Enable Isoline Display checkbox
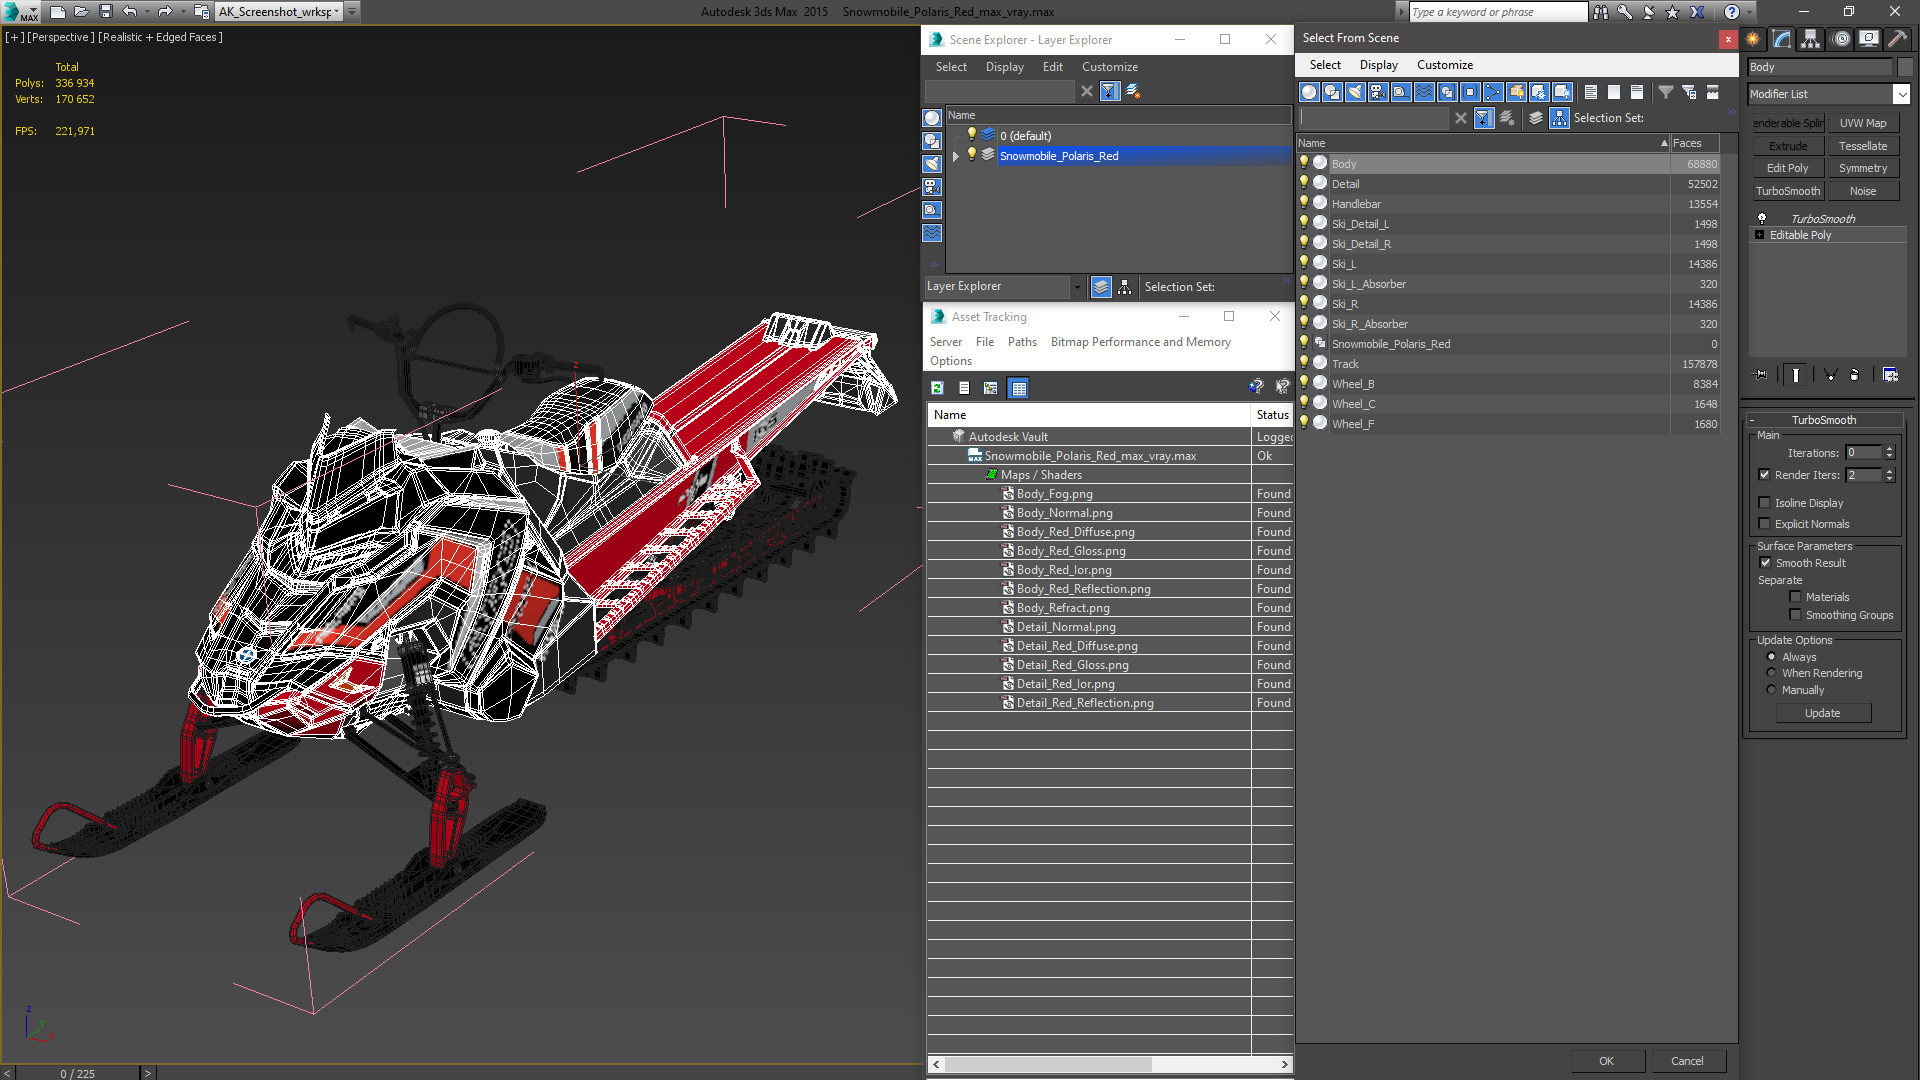The height and width of the screenshot is (1080, 1920). (1764, 503)
